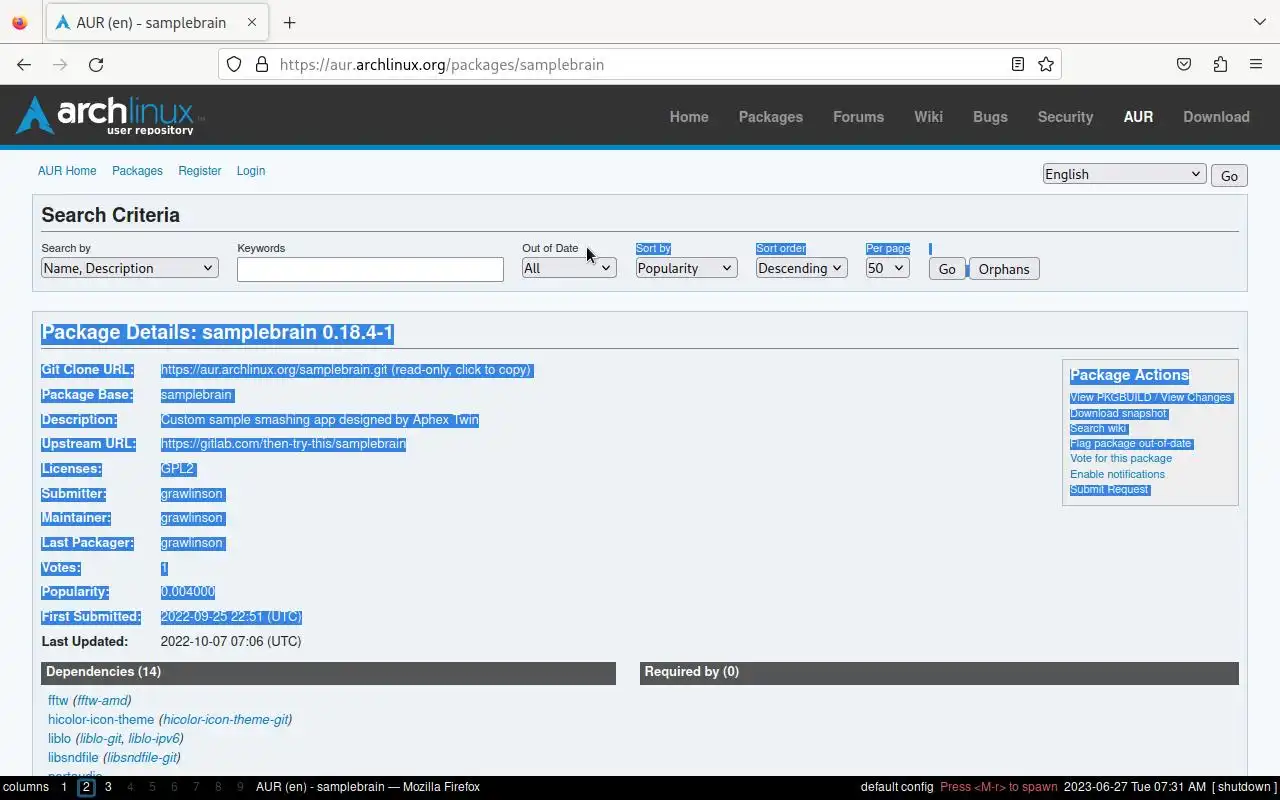The image size is (1280, 800).
Task: Open the libsndfile dependency link
Action: [x=73, y=758]
